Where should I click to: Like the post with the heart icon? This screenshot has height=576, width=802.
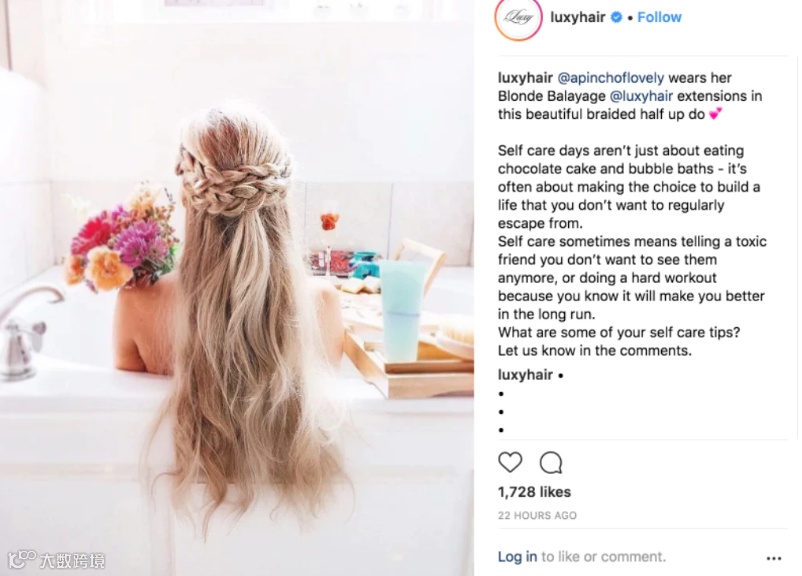(x=510, y=462)
